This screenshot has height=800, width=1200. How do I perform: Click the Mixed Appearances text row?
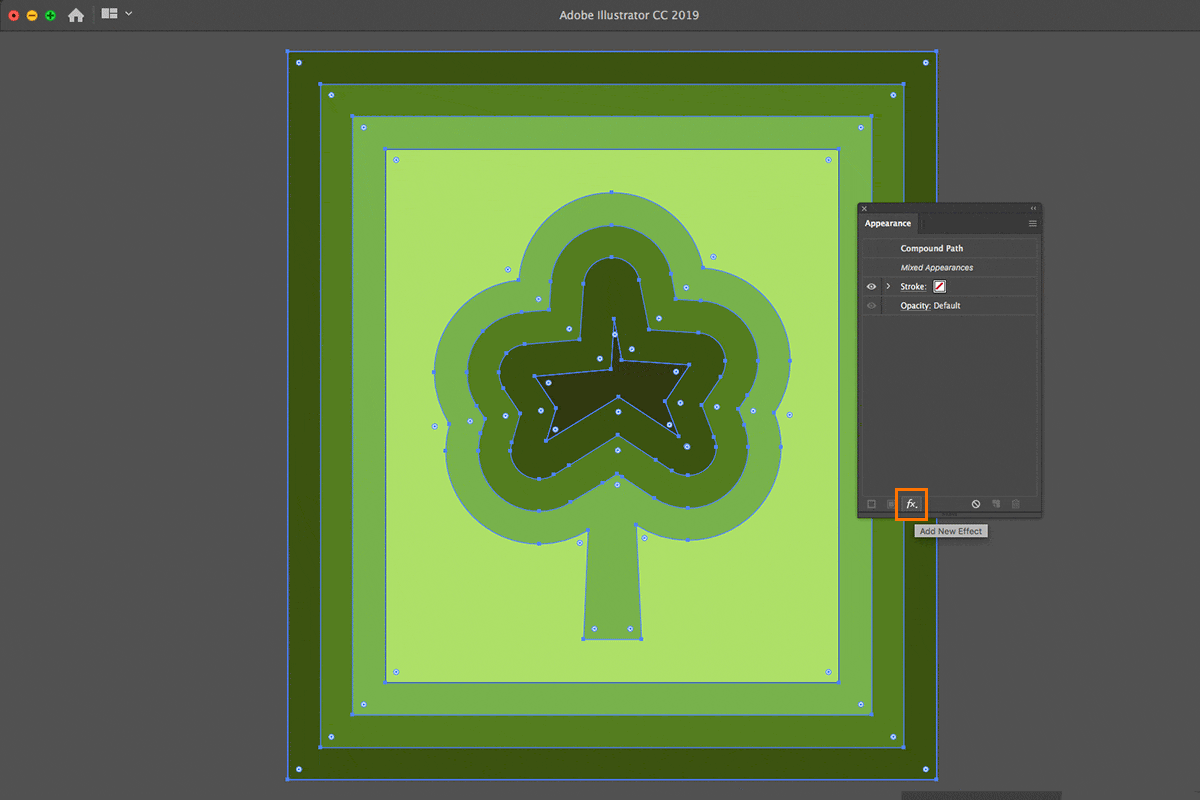pyautogui.click(x=950, y=268)
